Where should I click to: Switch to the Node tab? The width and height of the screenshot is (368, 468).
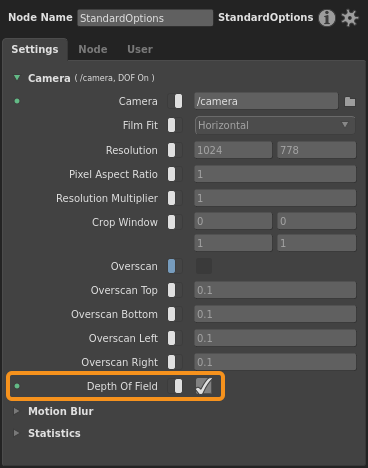coord(93,49)
